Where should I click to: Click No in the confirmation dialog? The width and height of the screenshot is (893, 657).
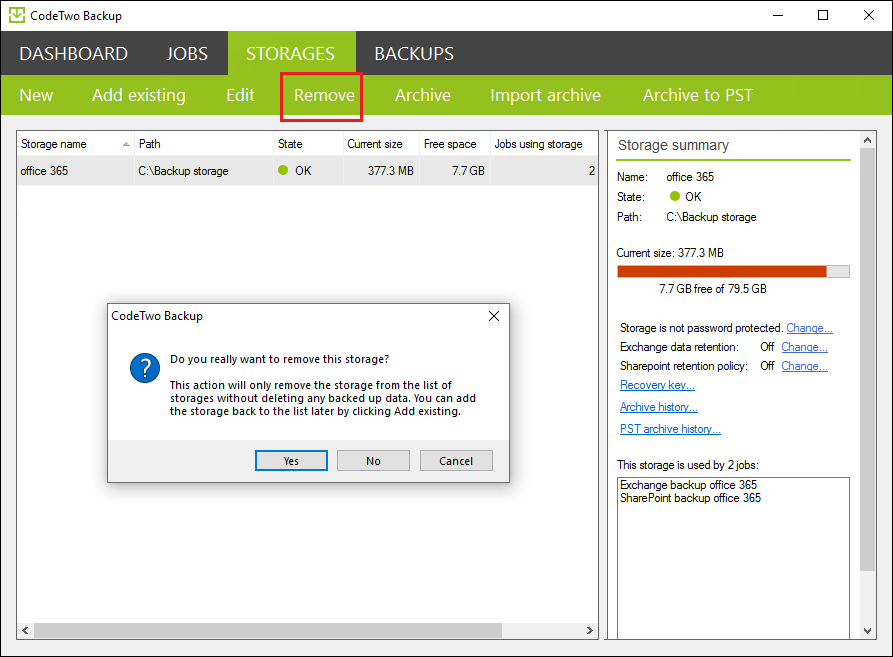click(x=374, y=461)
